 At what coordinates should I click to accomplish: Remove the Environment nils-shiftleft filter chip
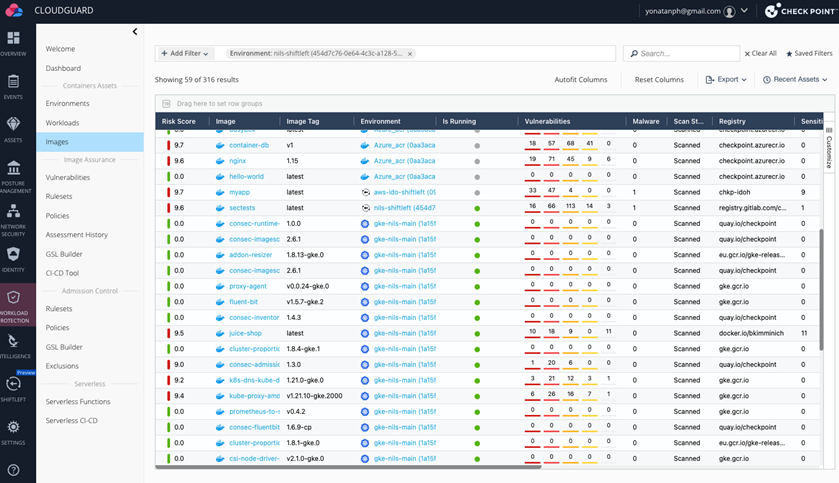pyautogui.click(x=410, y=54)
